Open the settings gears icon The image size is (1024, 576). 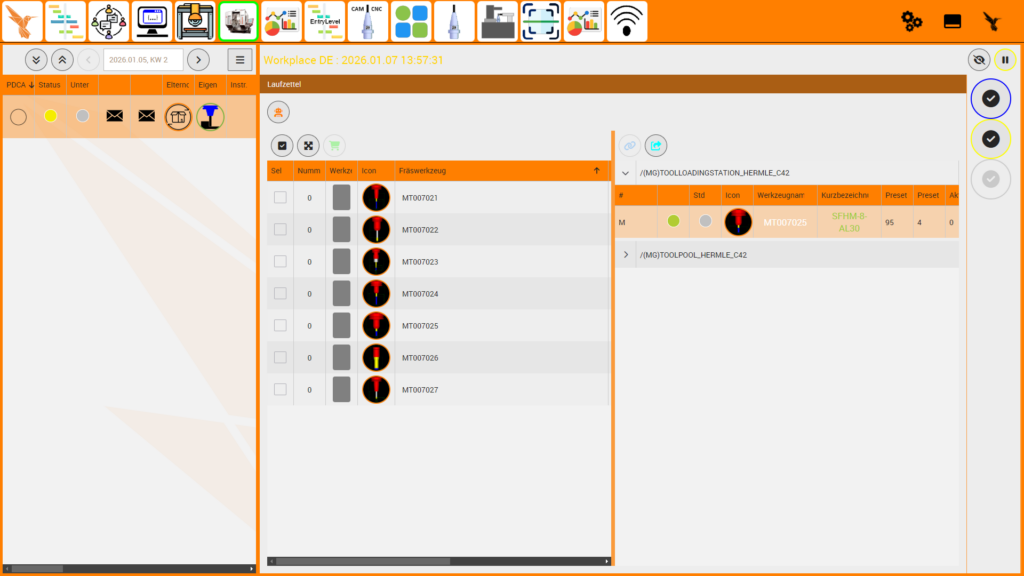[x=911, y=21]
